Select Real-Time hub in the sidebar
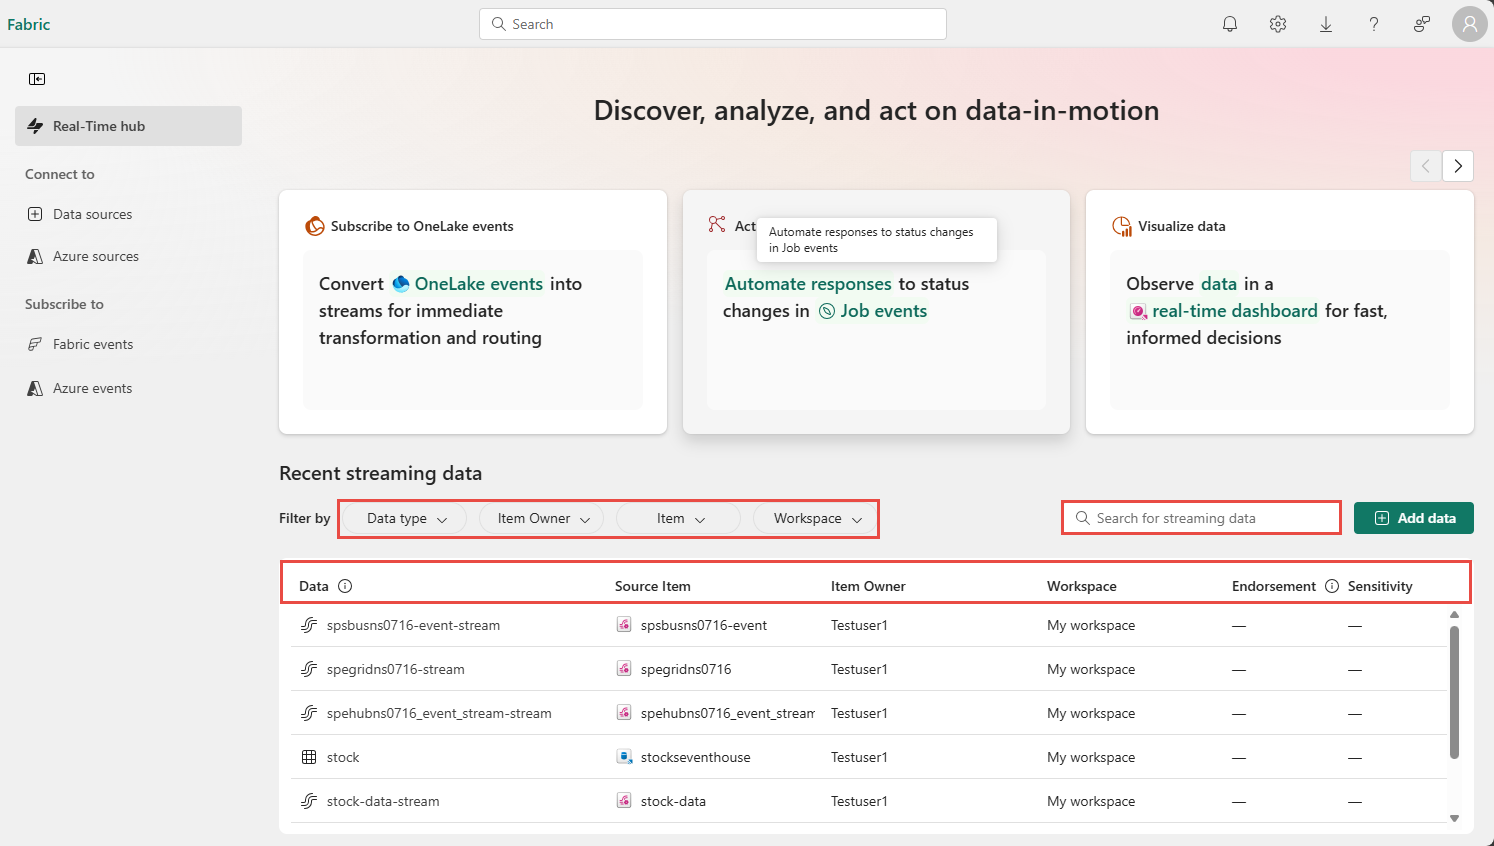The image size is (1494, 846). click(128, 126)
